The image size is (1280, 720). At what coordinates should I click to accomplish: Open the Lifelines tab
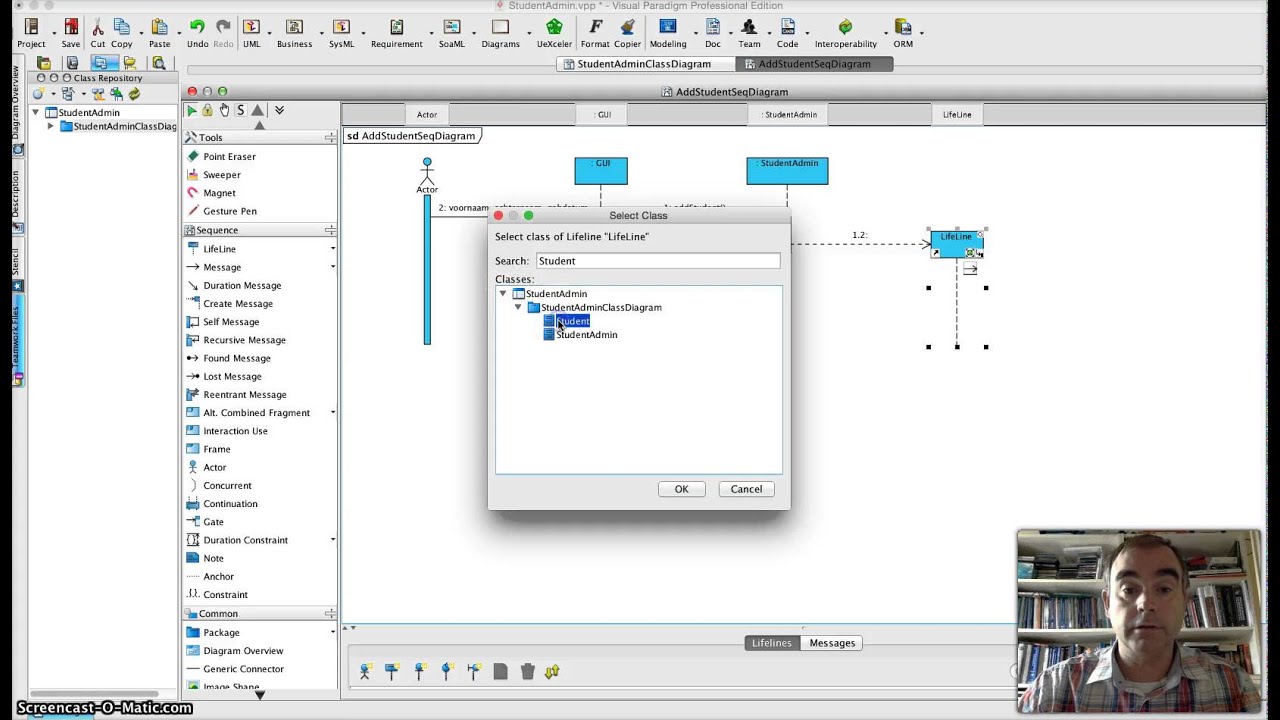click(x=772, y=643)
